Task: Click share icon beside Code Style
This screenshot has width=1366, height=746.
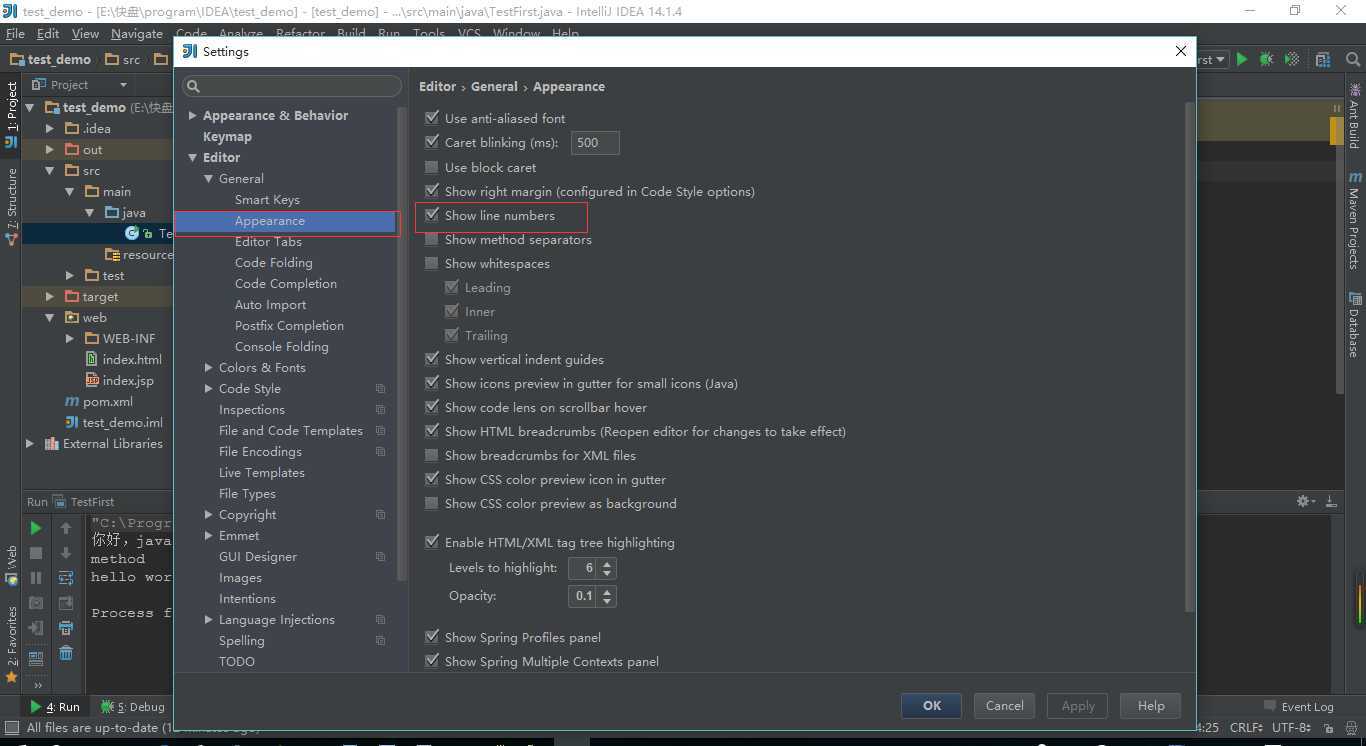Action: tap(381, 389)
